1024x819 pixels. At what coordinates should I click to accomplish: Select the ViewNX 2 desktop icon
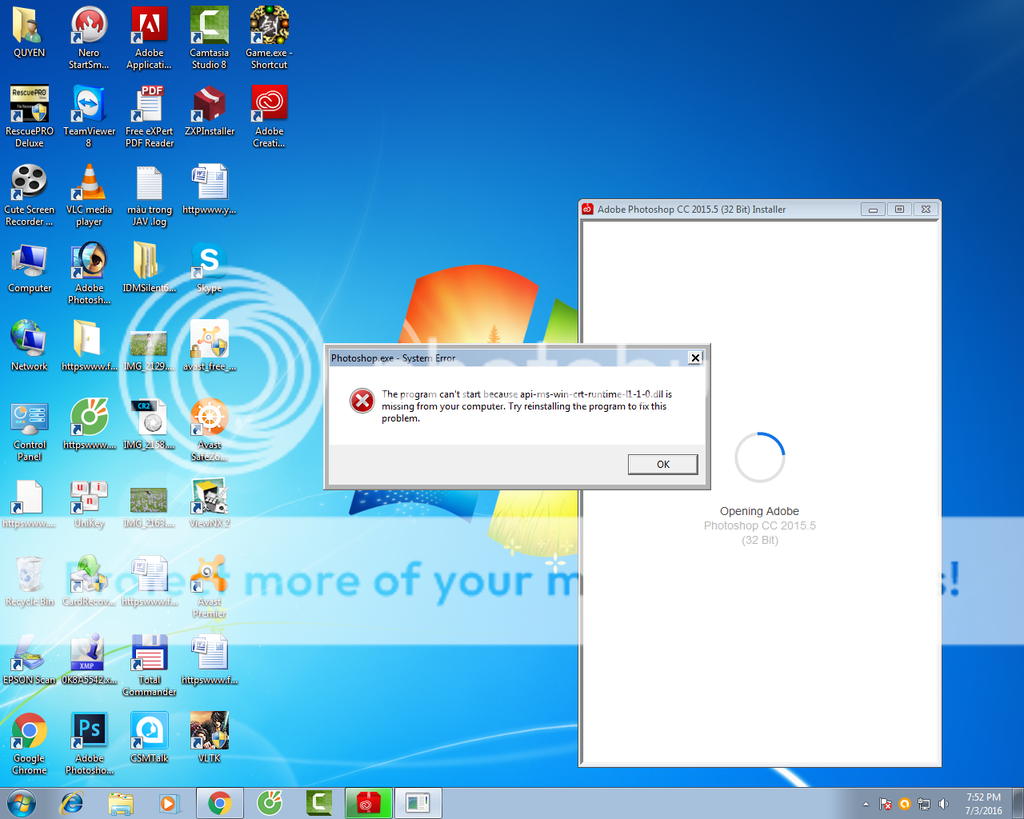pyautogui.click(x=209, y=503)
